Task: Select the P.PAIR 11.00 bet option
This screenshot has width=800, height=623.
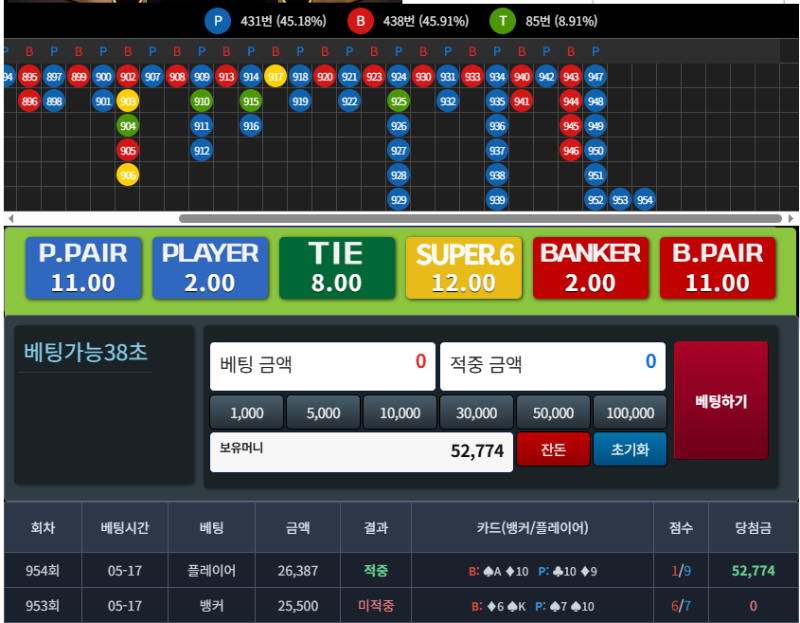Action: [83, 268]
